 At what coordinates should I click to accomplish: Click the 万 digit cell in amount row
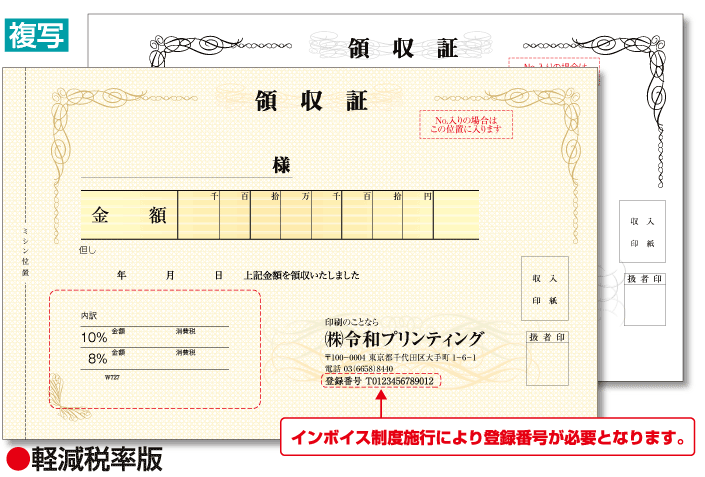click(x=296, y=215)
